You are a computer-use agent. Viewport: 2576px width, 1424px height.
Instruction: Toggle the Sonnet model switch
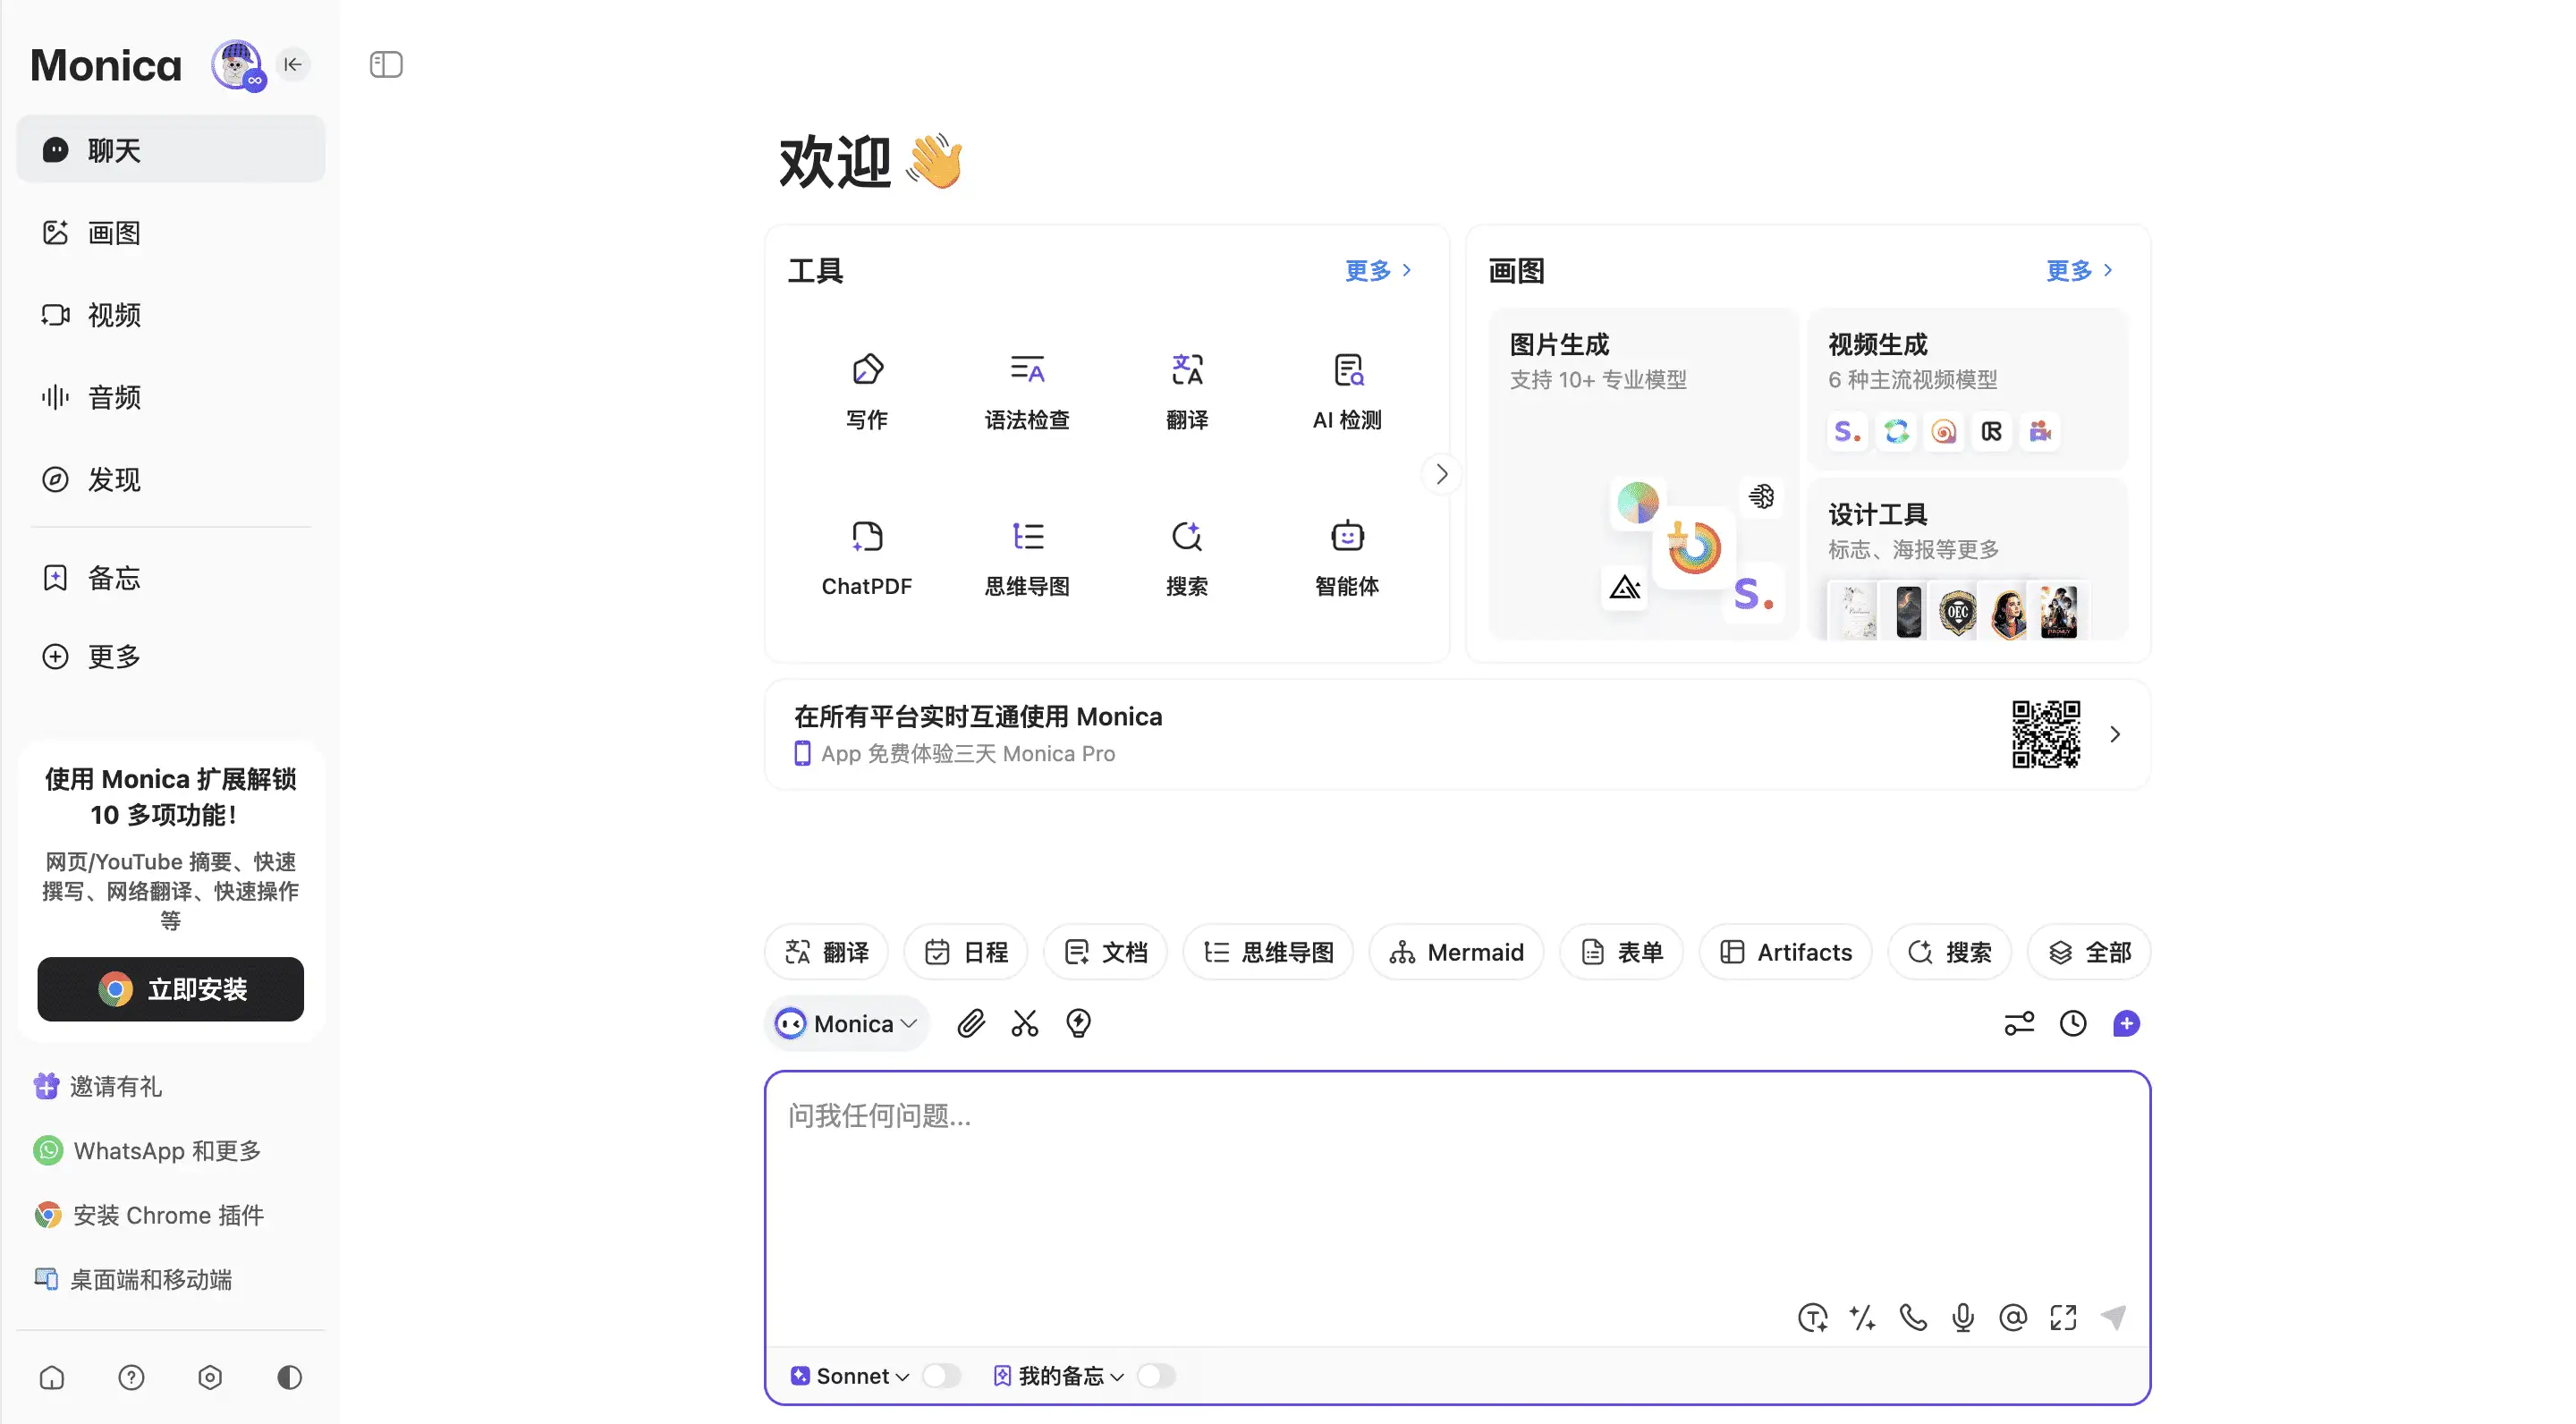click(940, 1375)
